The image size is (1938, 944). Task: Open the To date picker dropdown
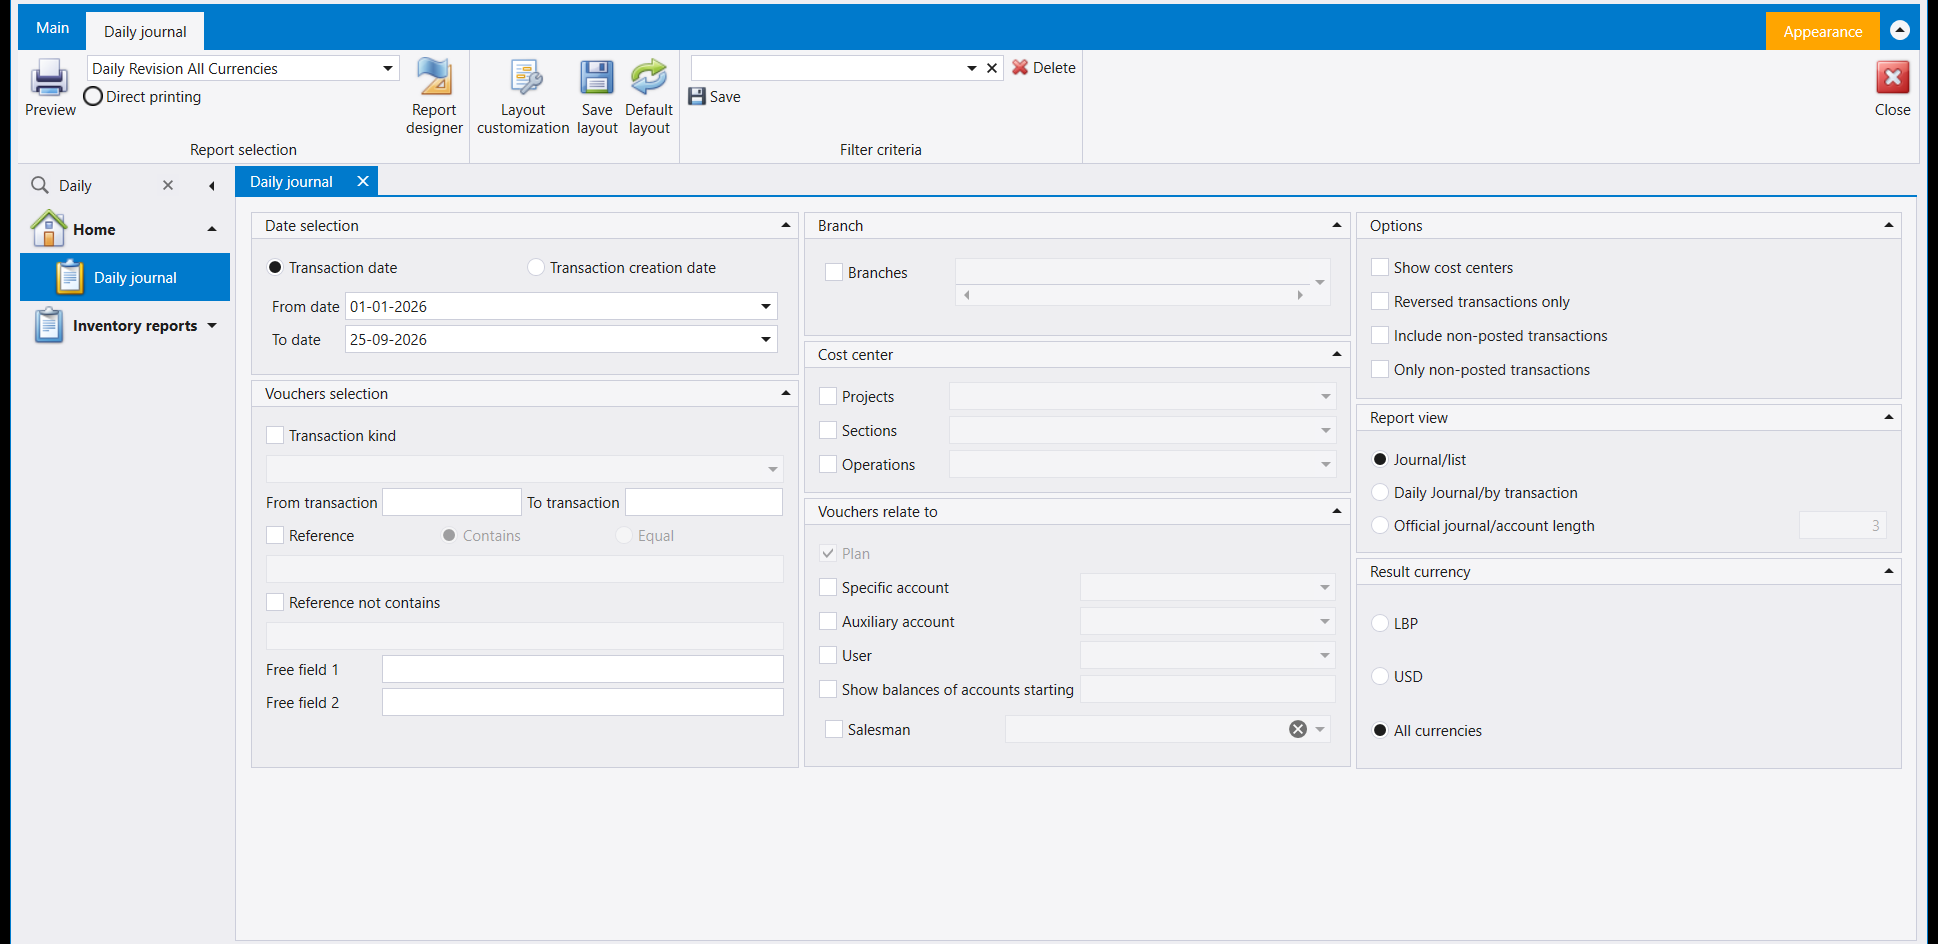pyautogui.click(x=766, y=339)
